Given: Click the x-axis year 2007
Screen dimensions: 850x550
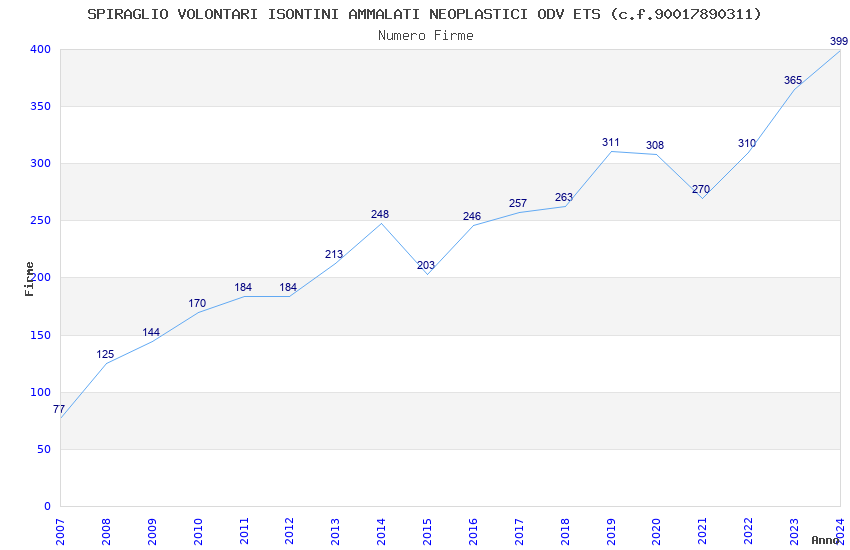Looking at the screenshot, I should (60, 532).
